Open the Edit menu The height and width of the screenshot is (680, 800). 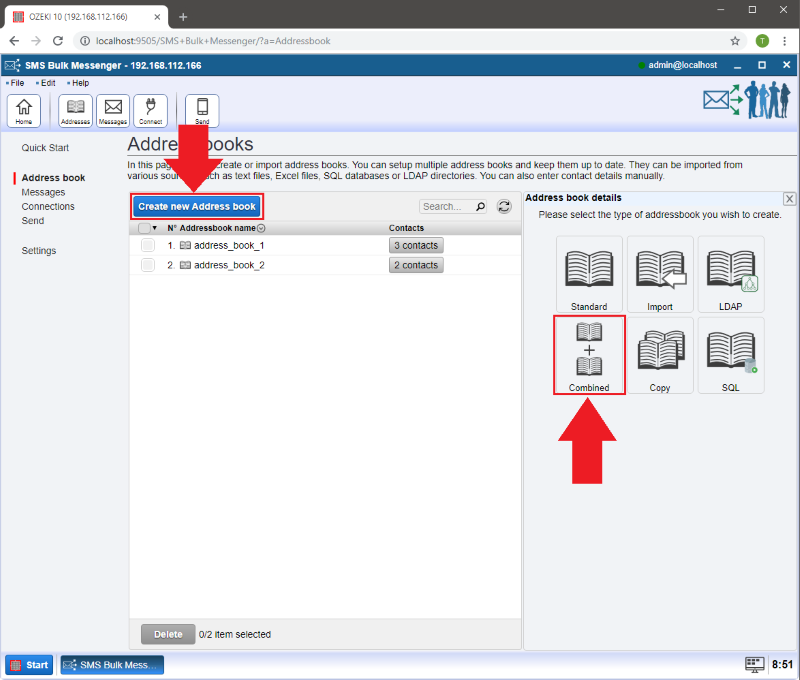coord(48,83)
